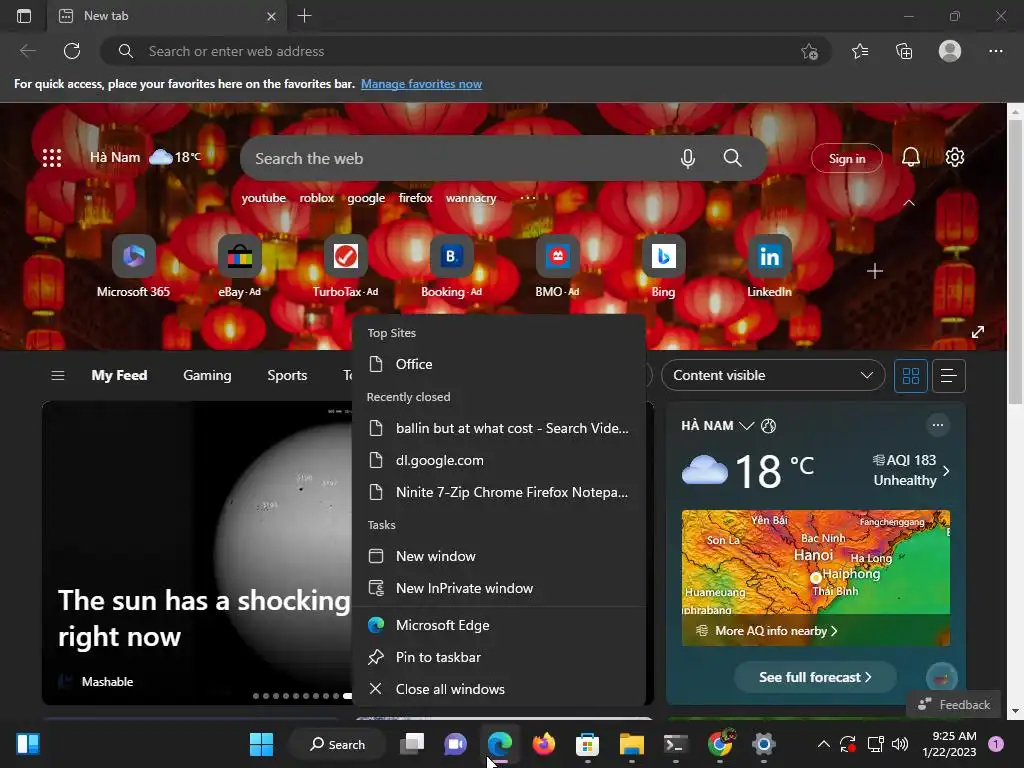Reopen dl.google.com from Recently closed
The image size is (1024, 768).
click(499, 460)
